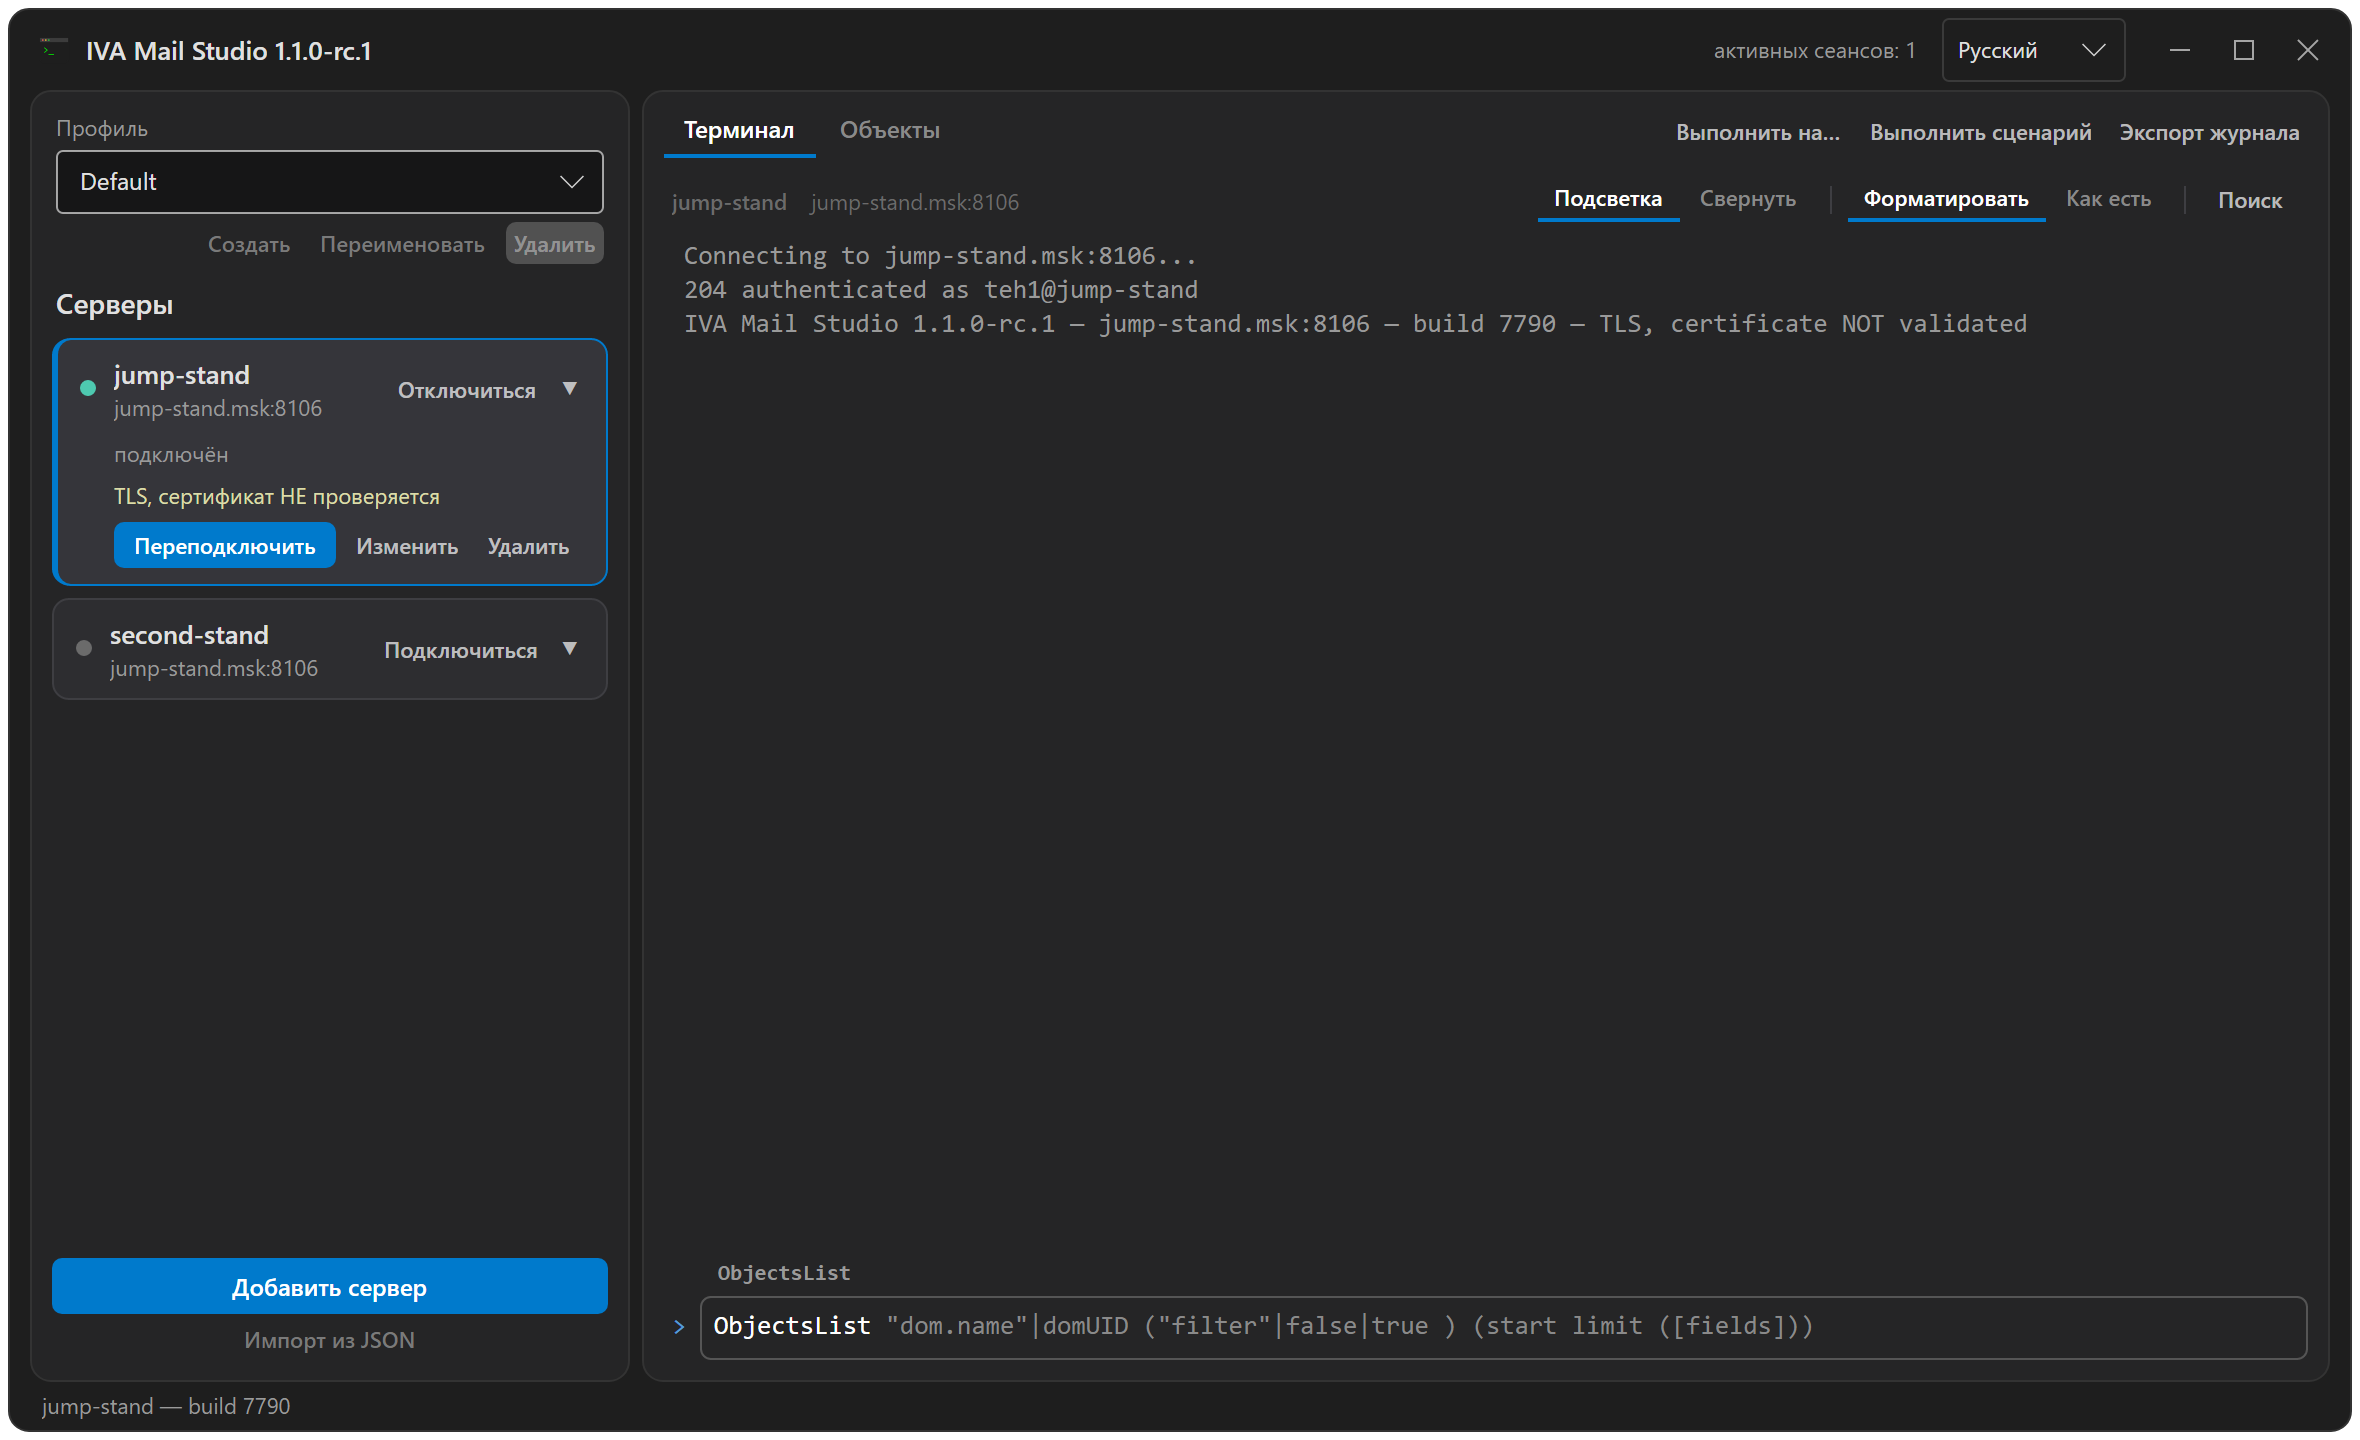Expand the second-stand server arrow
The height and width of the screenshot is (1440, 2360).
(x=570, y=649)
